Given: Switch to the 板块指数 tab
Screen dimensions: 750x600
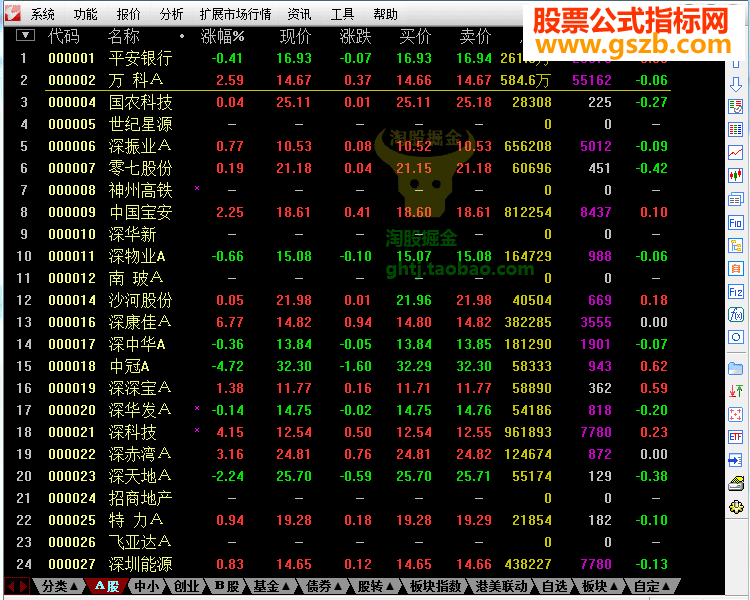Looking at the screenshot, I should (x=435, y=586).
